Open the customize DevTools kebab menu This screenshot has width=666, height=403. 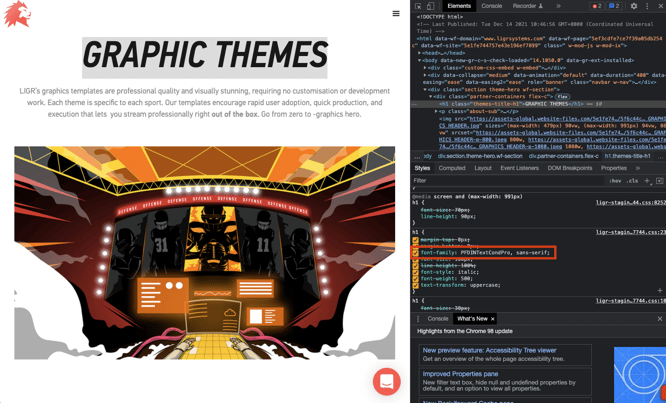[647, 6]
